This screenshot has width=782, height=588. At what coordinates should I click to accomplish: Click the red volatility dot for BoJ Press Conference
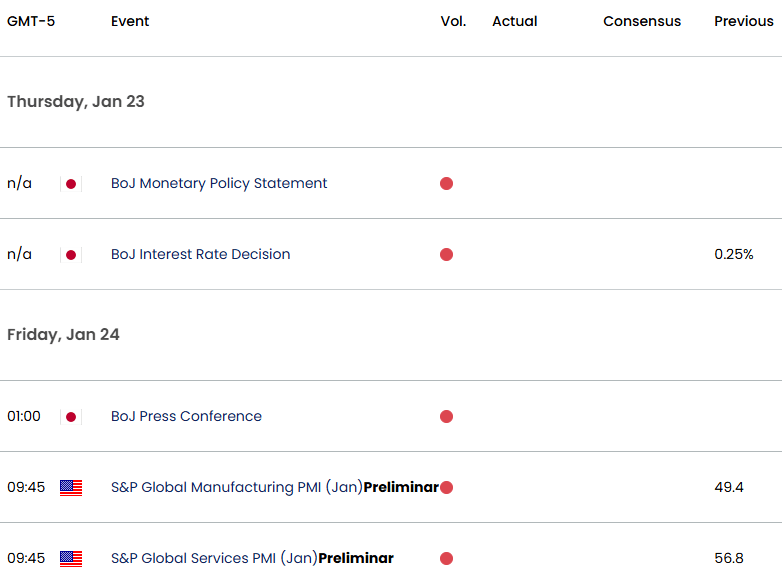446,417
